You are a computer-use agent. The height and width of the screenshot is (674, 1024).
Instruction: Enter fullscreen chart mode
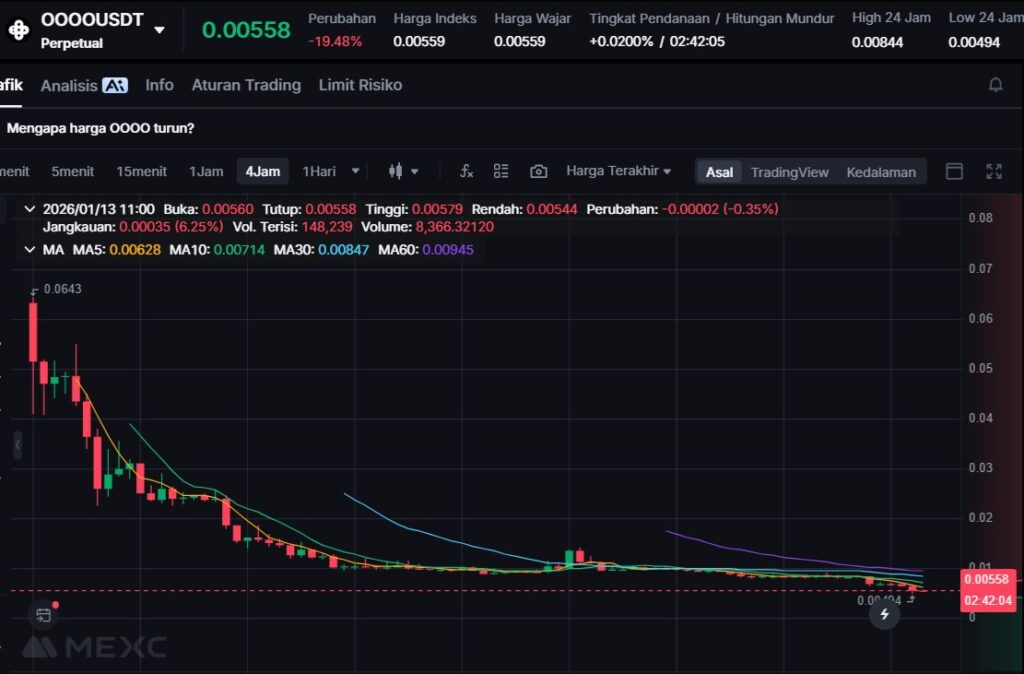[x=993, y=171]
